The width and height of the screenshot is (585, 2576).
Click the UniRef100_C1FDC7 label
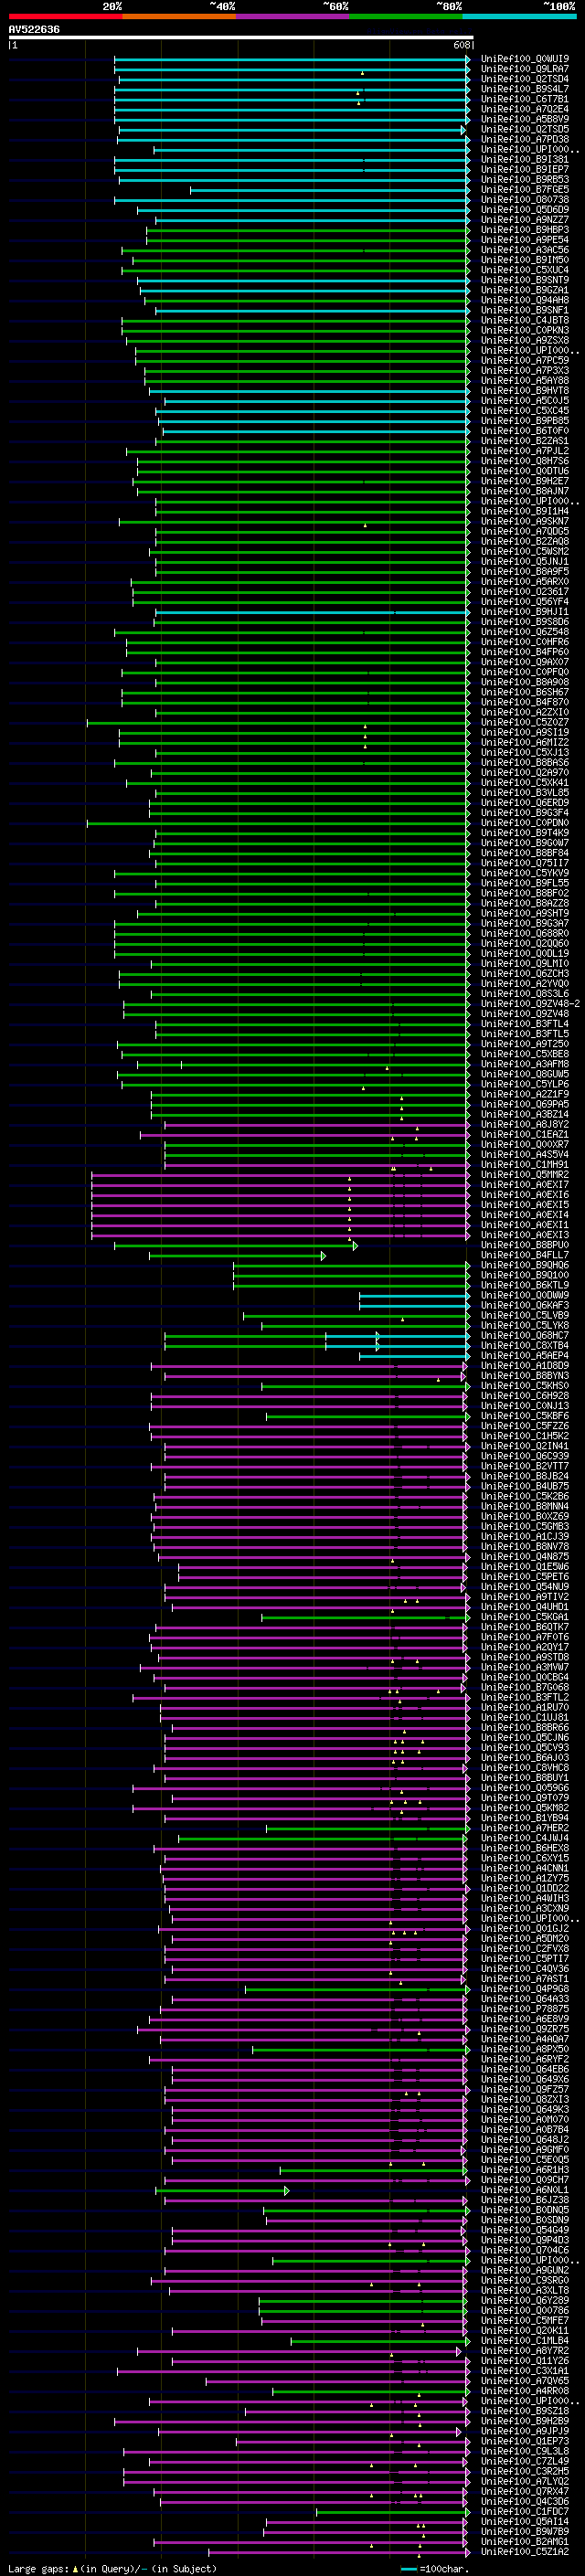click(525, 2511)
